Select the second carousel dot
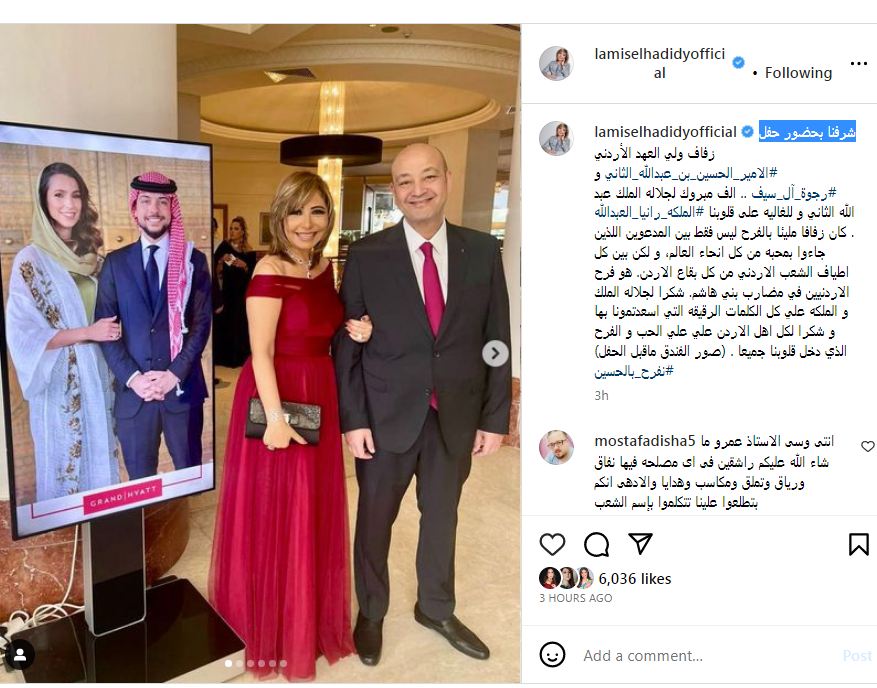877x688 pixels. point(239,663)
